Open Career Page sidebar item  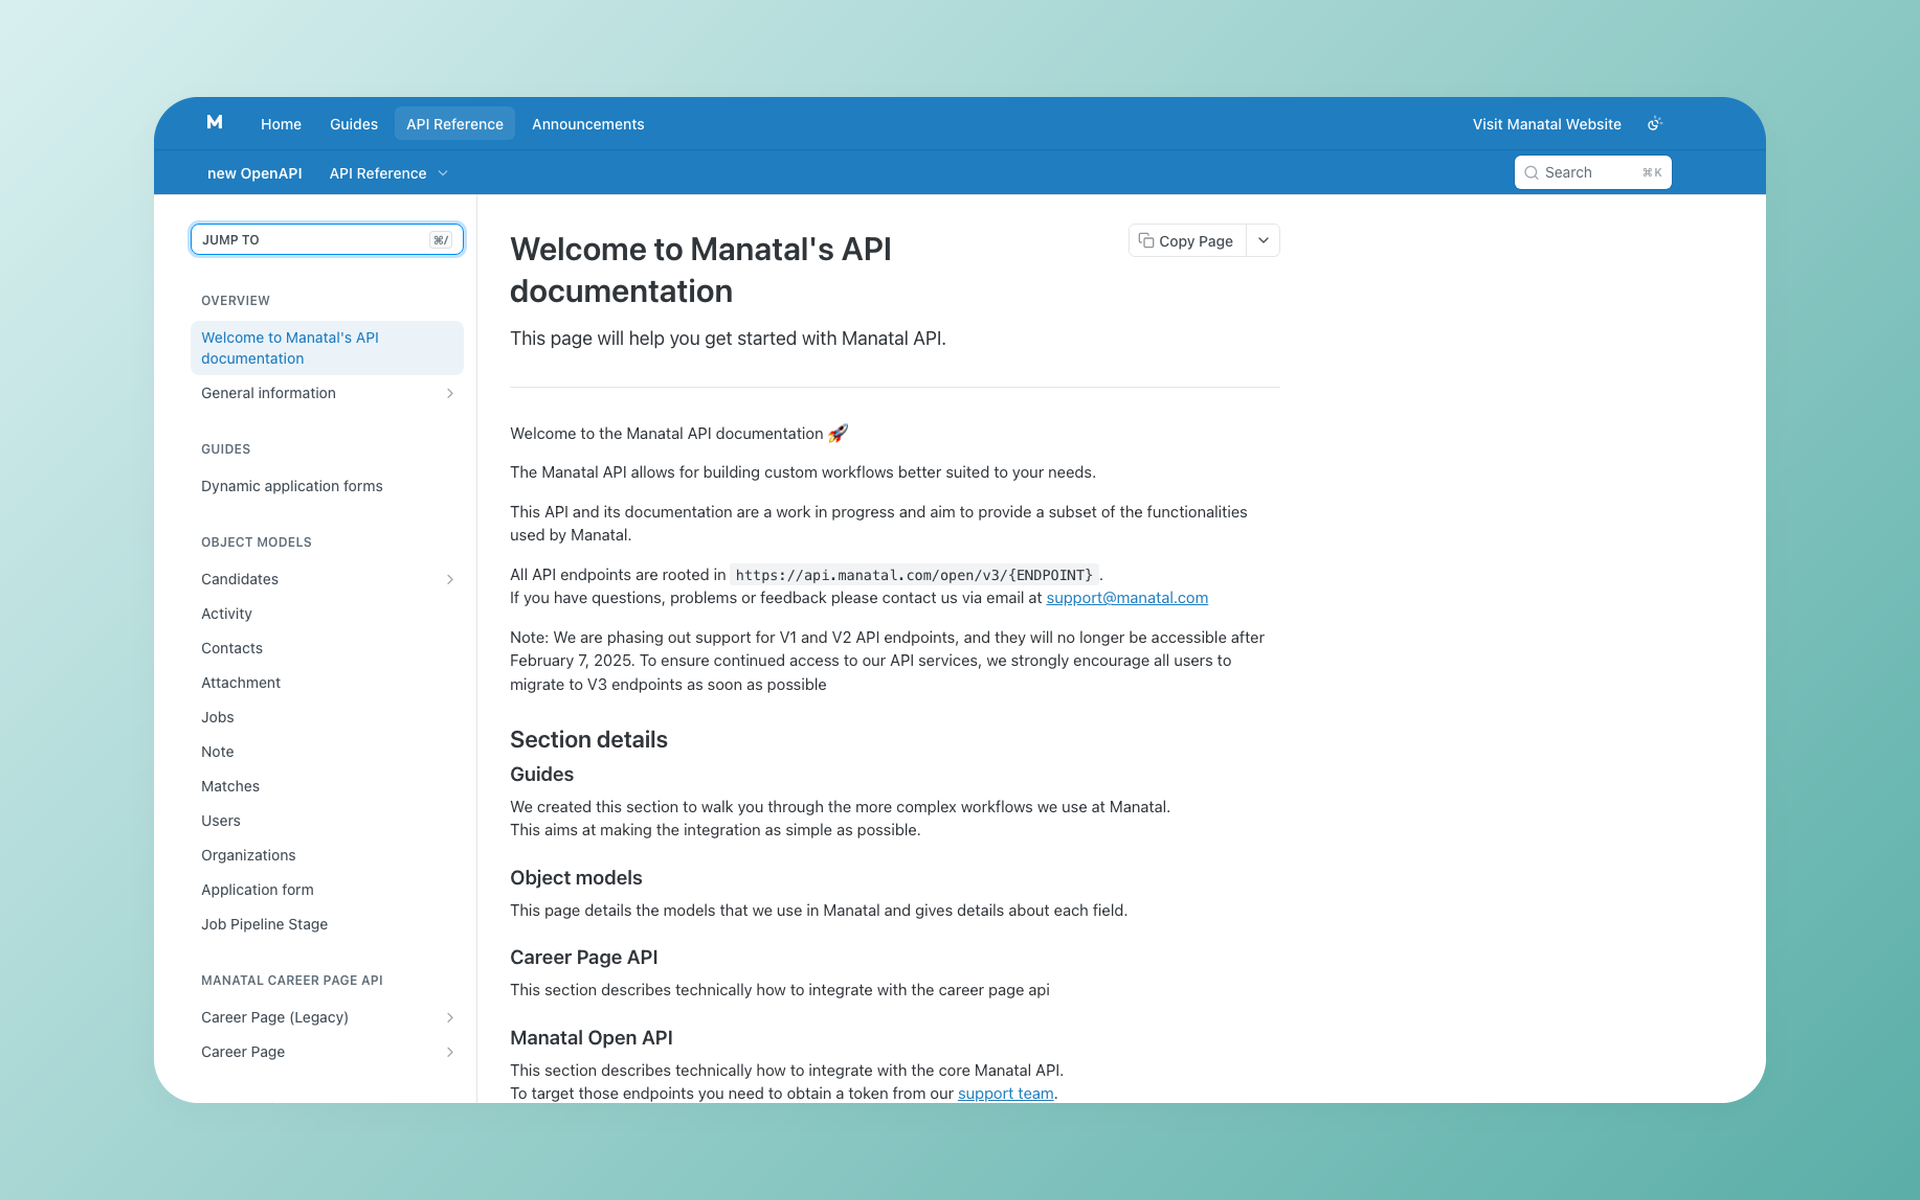point(243,1052)
